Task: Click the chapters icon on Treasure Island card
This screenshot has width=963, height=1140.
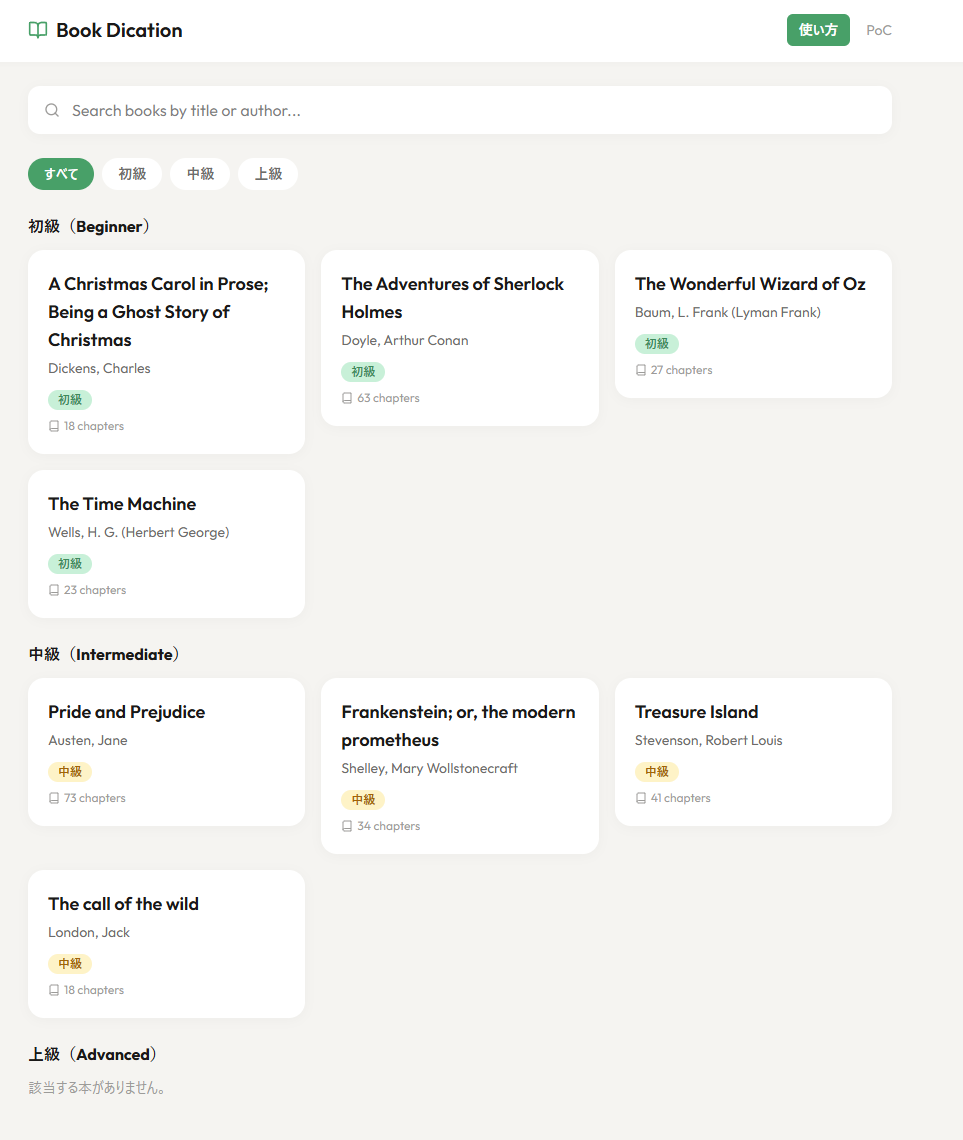Action: click(641, 798)
